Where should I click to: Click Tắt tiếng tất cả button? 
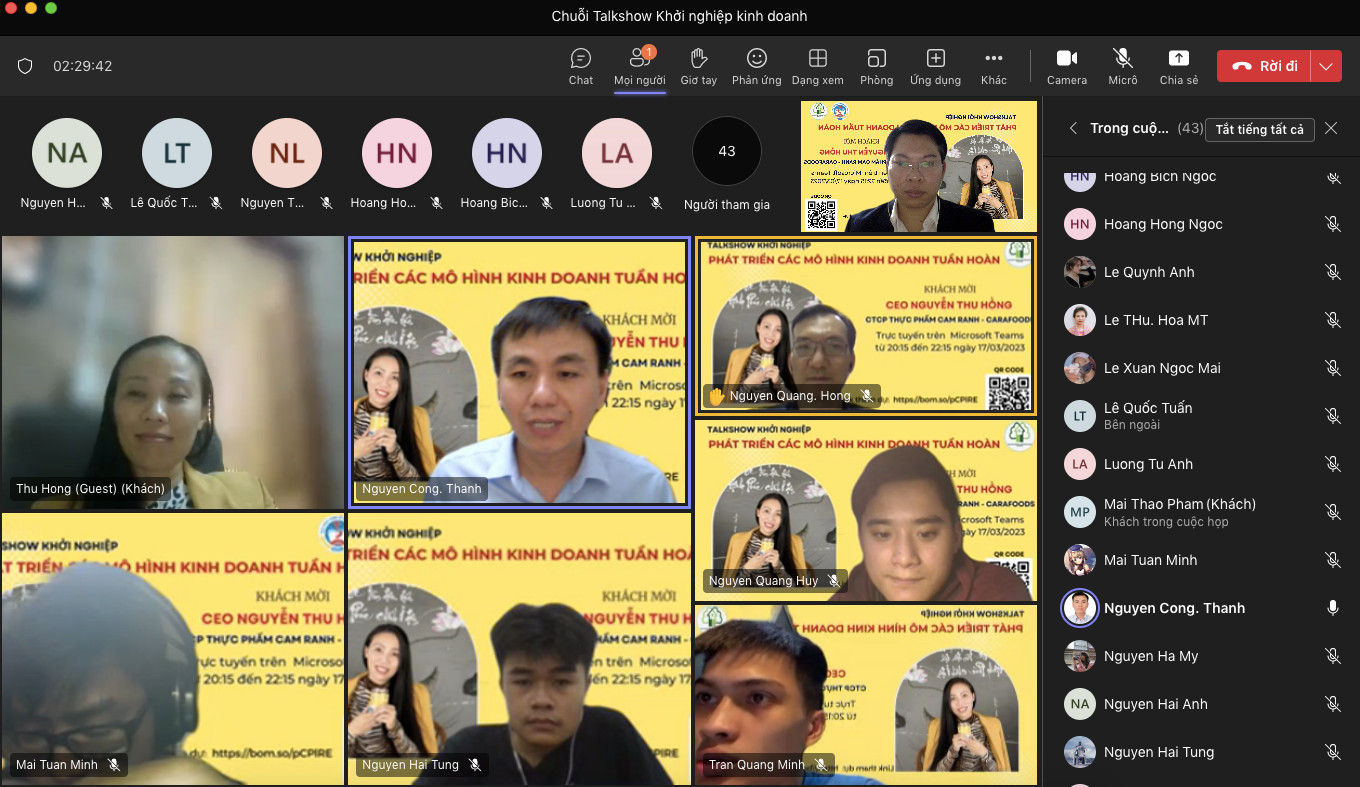(1259, 129)
